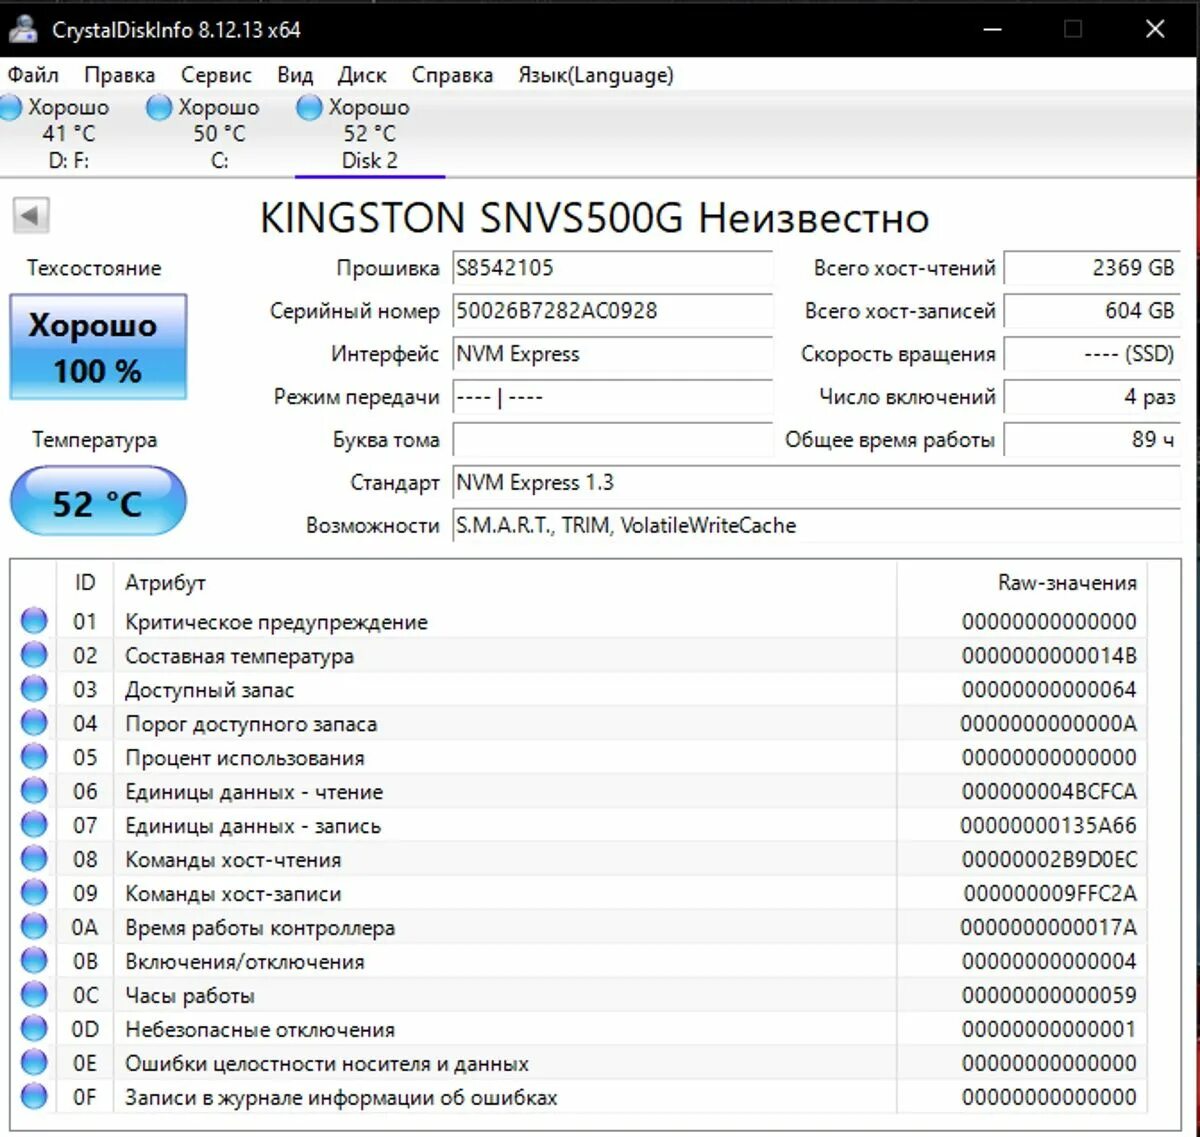Image resolution: width=1200 pixels, height=1137 pixels.
Task: Select row Единицы данных - запись
Action: point(579,825)
